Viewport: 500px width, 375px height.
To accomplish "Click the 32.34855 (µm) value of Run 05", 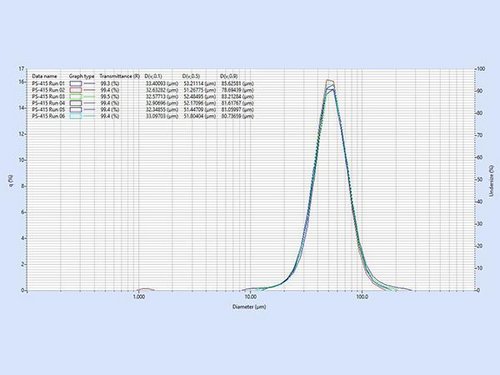I will [x=162, y=109].
